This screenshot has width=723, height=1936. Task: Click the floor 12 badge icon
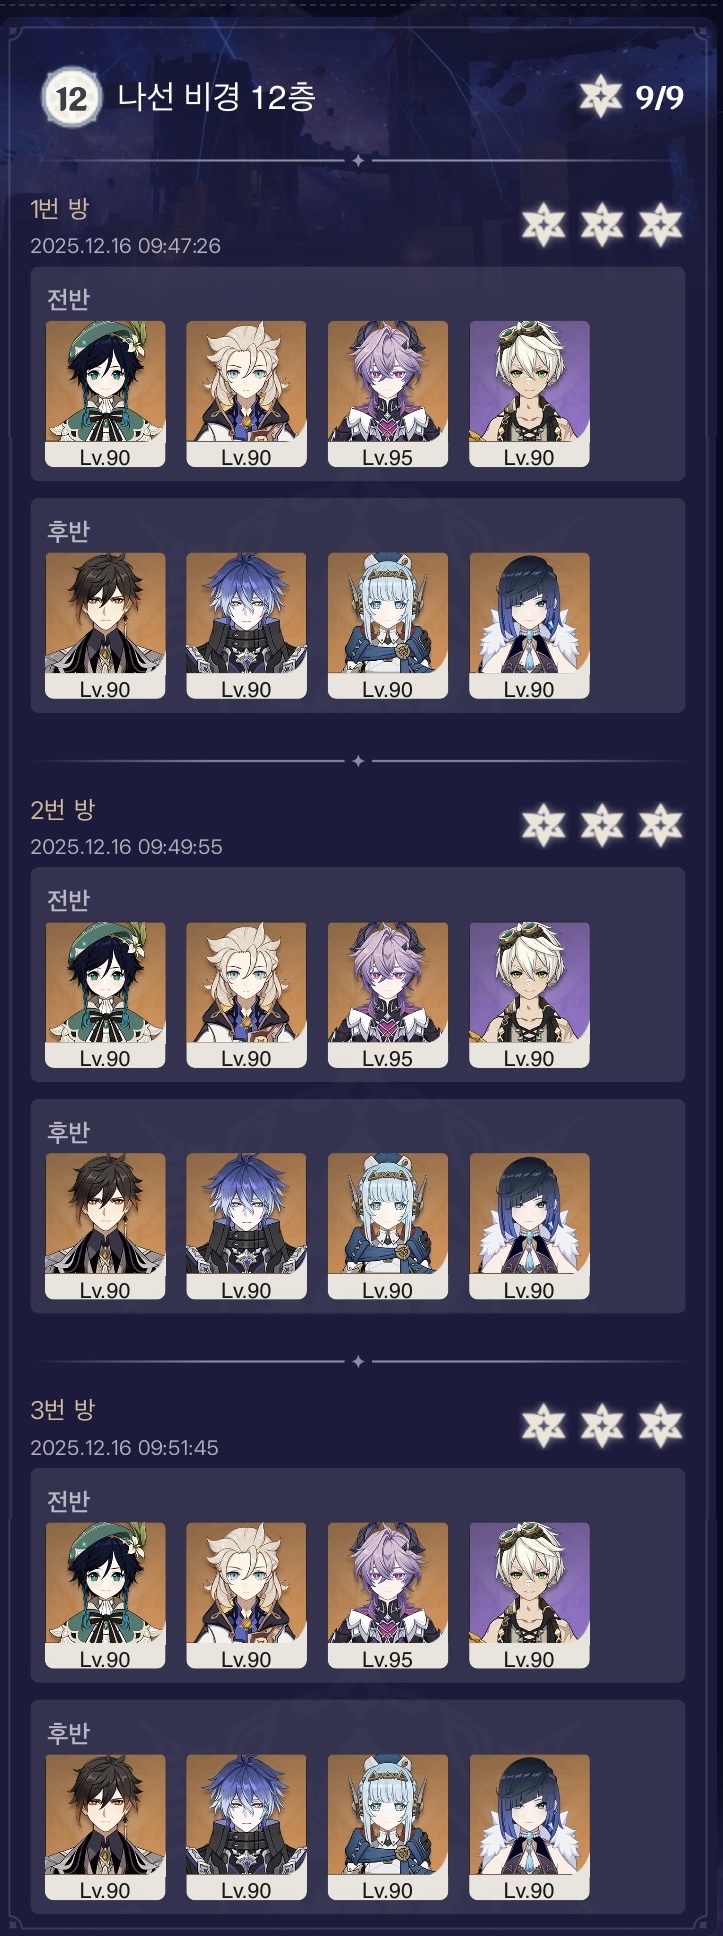71,98
